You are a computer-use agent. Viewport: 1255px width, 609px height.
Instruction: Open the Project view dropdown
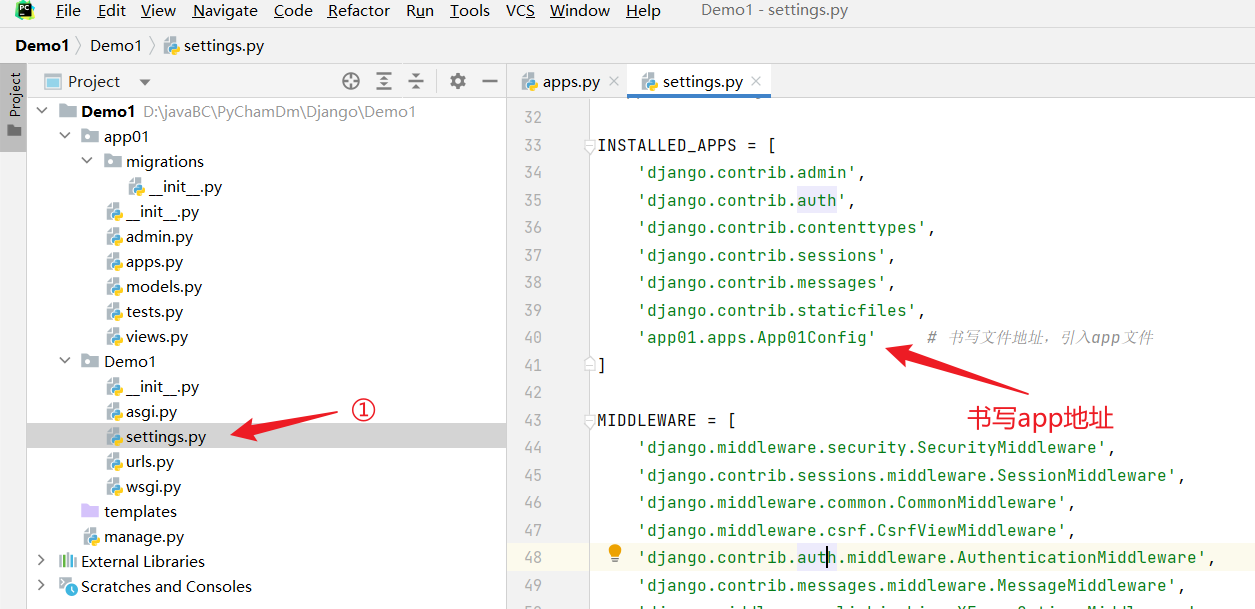point(145,82)
